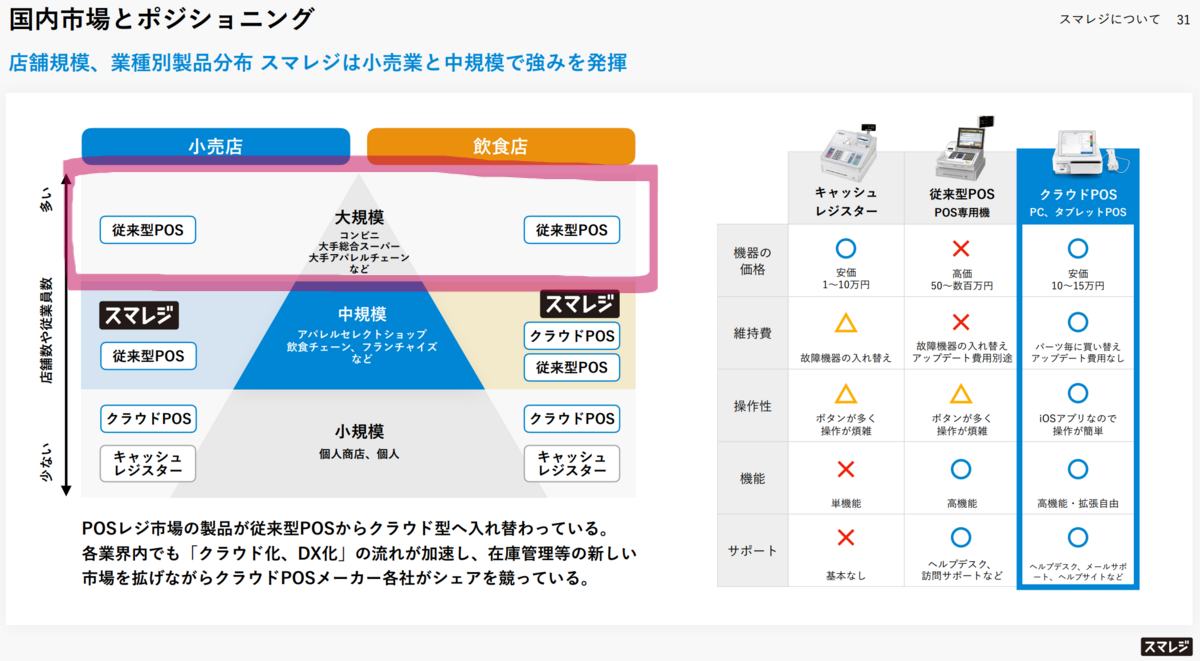Click the text "基本なし"
1200x661 pixels.
(846, 575)
